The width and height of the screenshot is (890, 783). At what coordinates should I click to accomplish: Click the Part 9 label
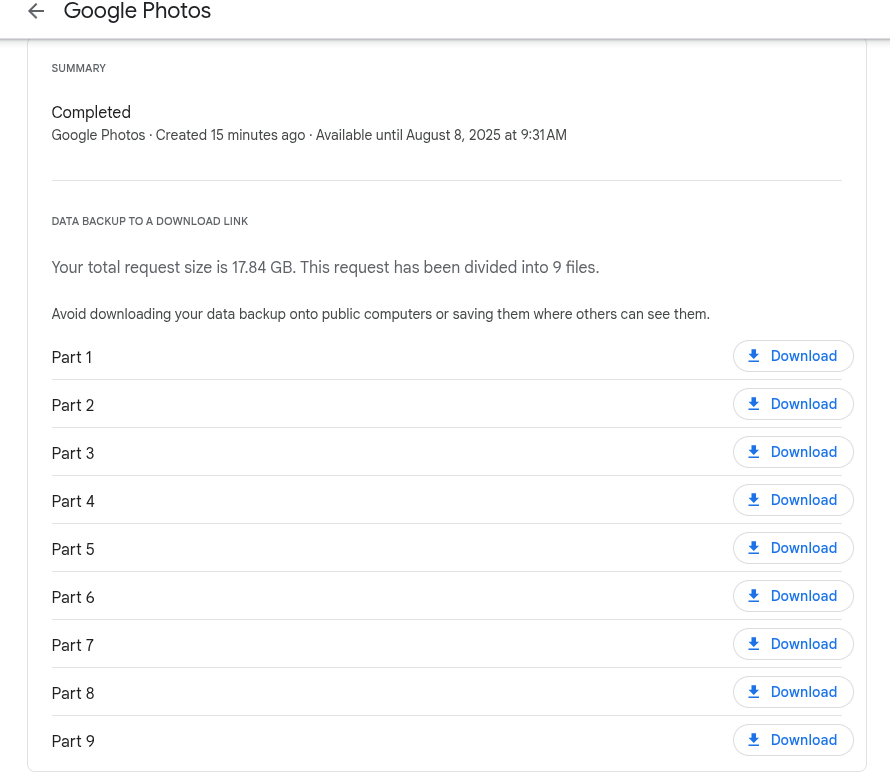click(73, 741)
